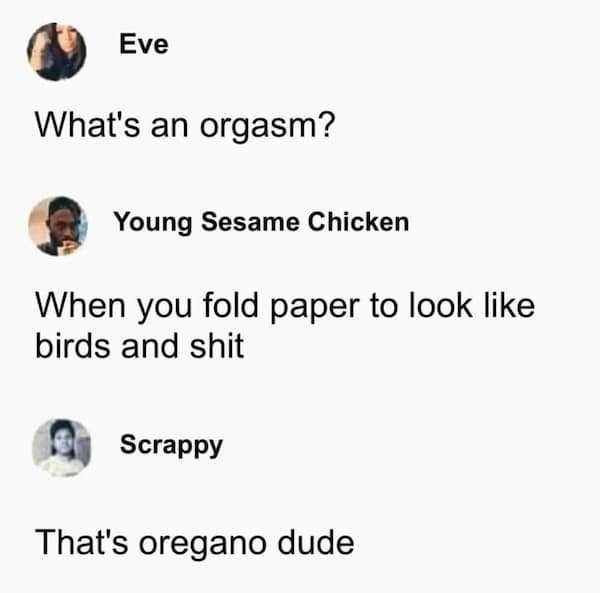Image resolution: width=600 pixels, height=593 pixels.
Task: Open Eve's profile picture
Action: point(57,52)
